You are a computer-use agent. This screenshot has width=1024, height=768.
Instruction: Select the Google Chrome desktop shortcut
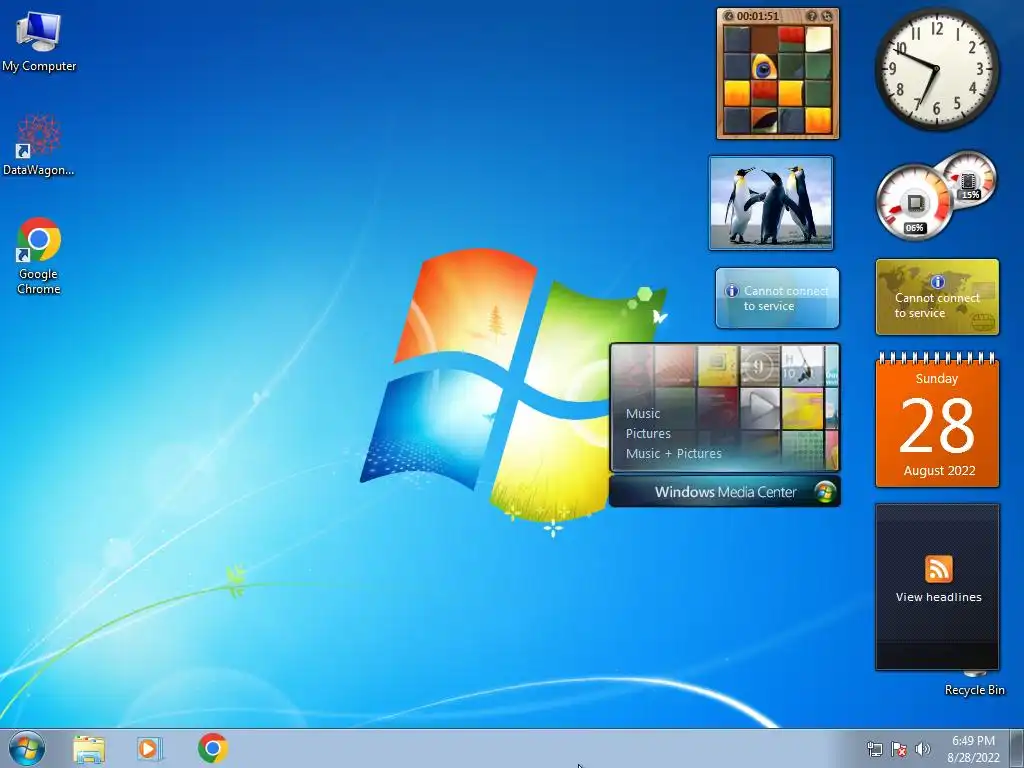pos(39,255)
